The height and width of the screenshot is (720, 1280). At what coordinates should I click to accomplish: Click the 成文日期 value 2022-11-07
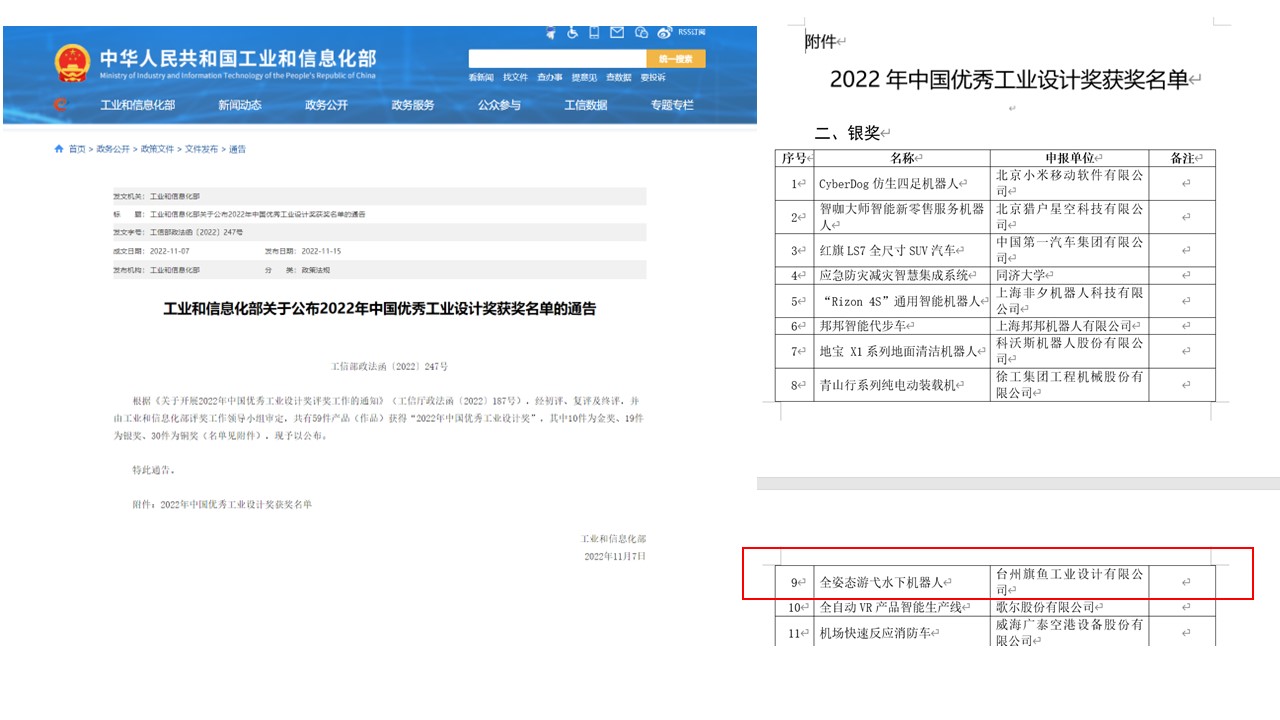170,251
